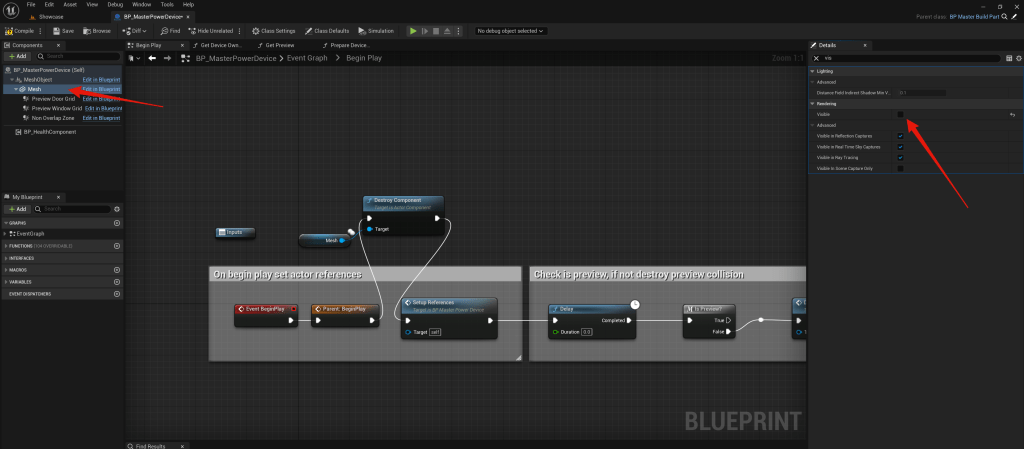Viewport: 1024px width, 449px height.
Task: Switch to the Get Preview tab
Action: 279,45
